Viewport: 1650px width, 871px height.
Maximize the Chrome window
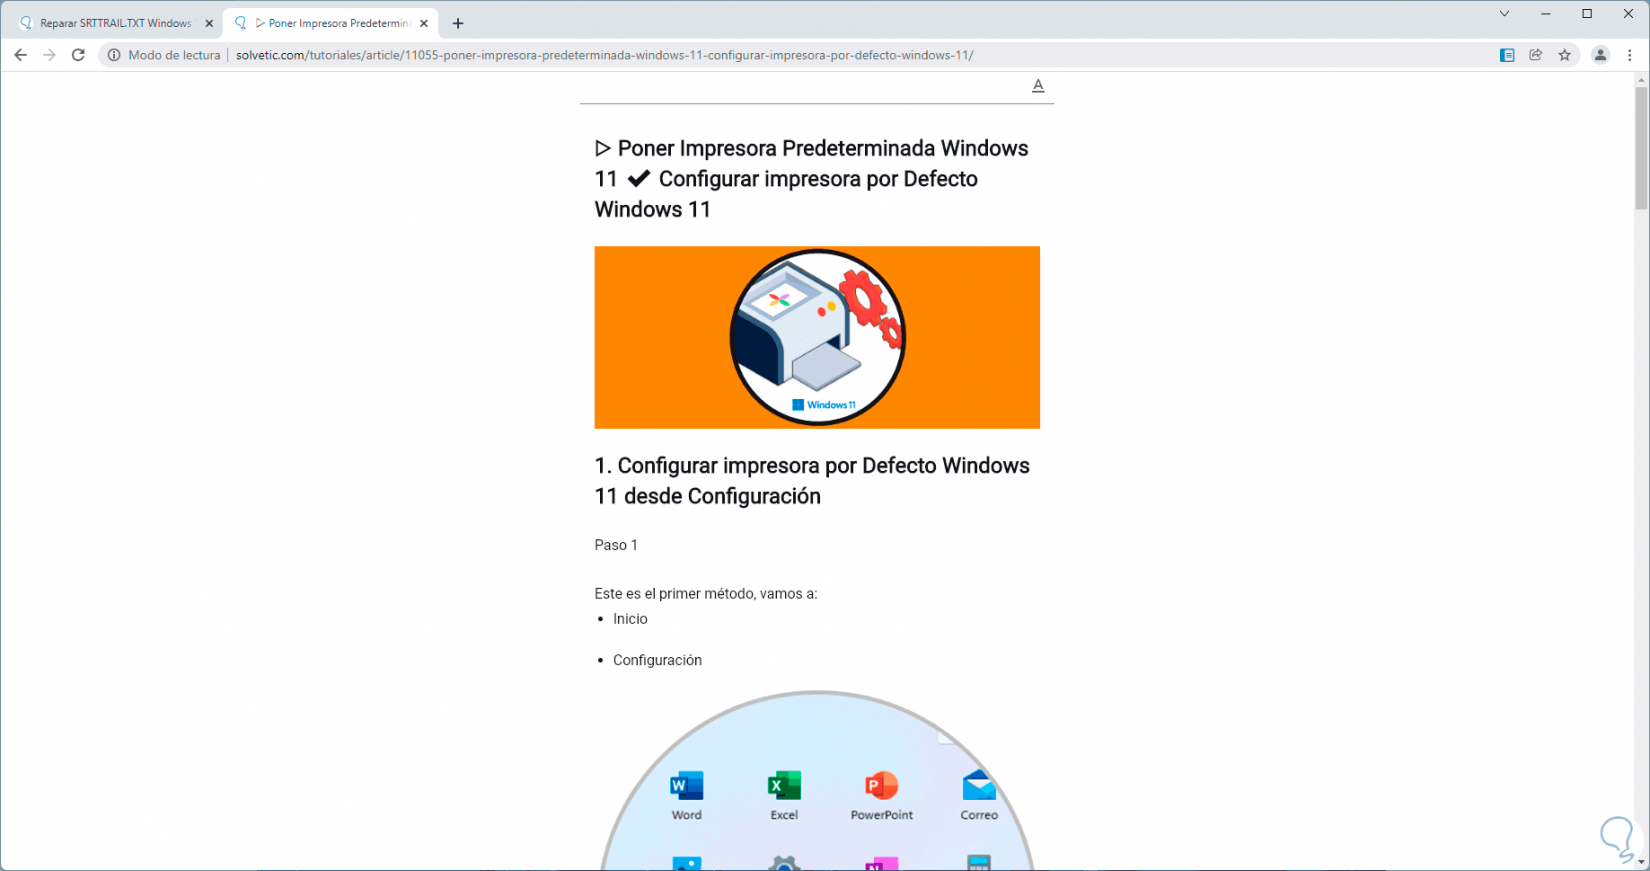pyautogui.click(x=1587, y=14)
